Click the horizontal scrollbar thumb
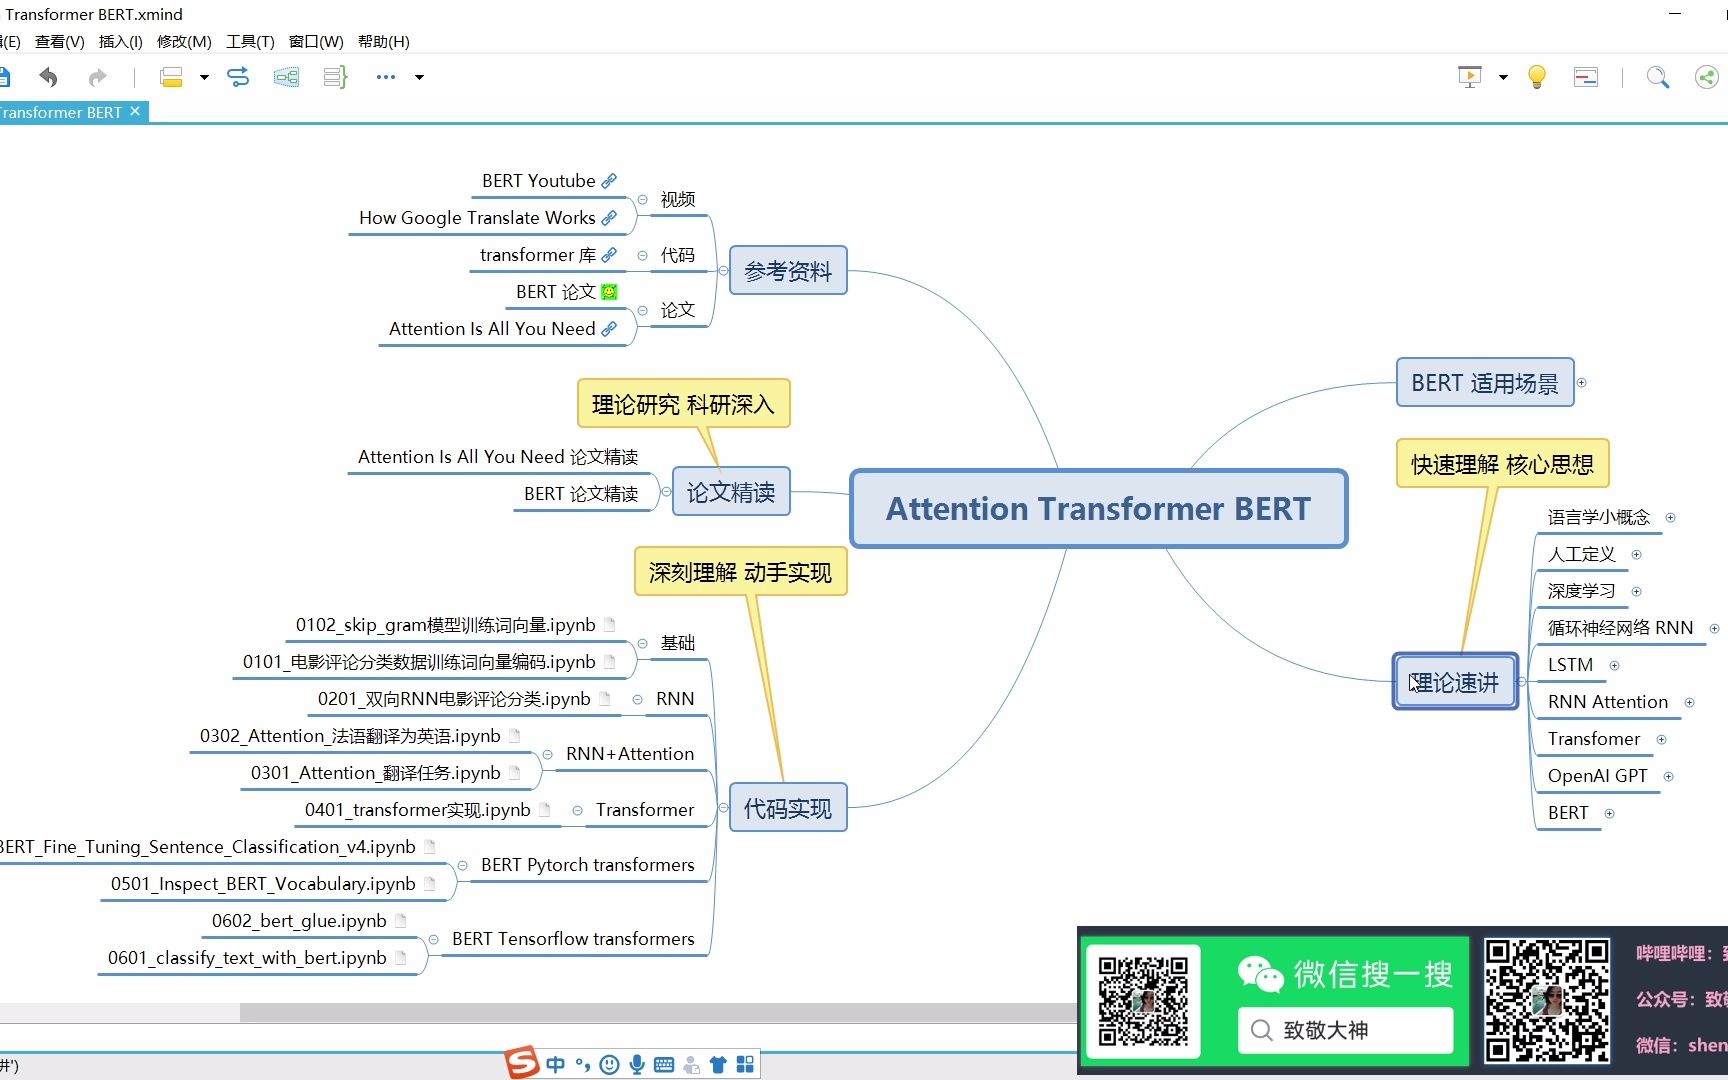 (658, 1013)
